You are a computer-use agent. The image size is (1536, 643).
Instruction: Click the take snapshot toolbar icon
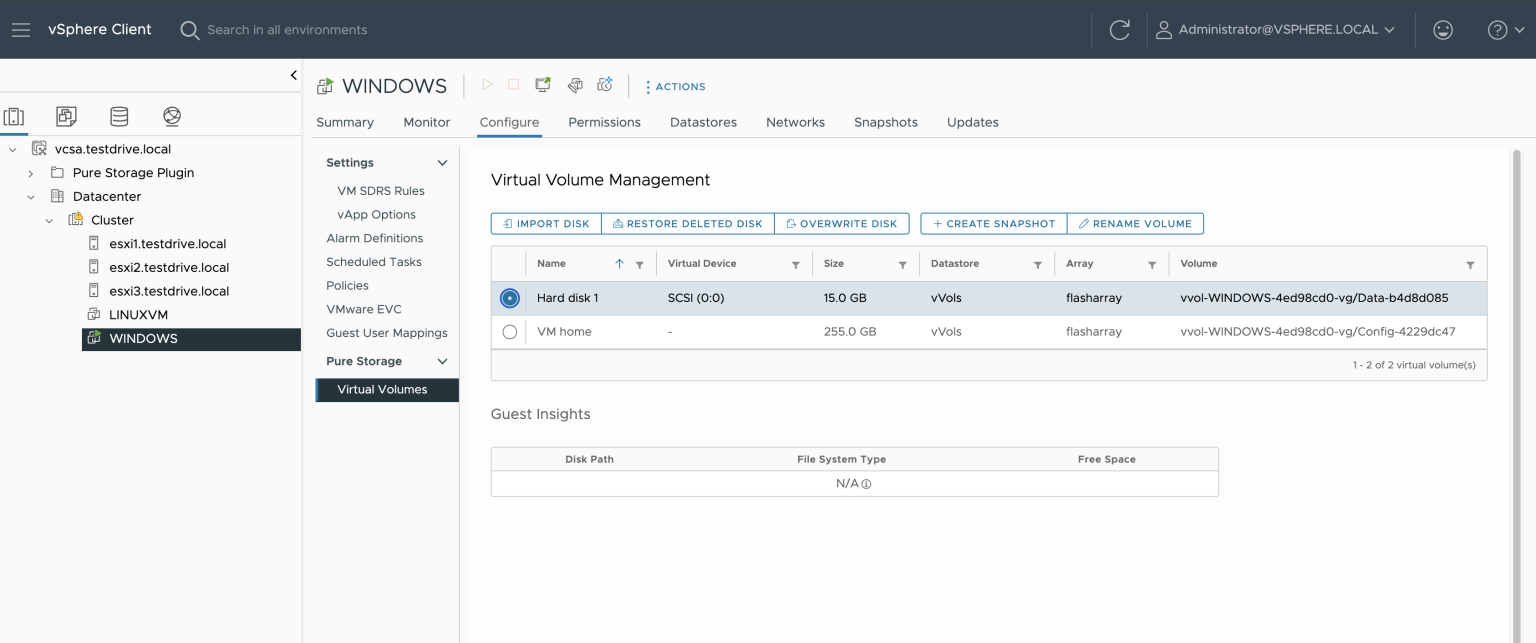[605, 86]
